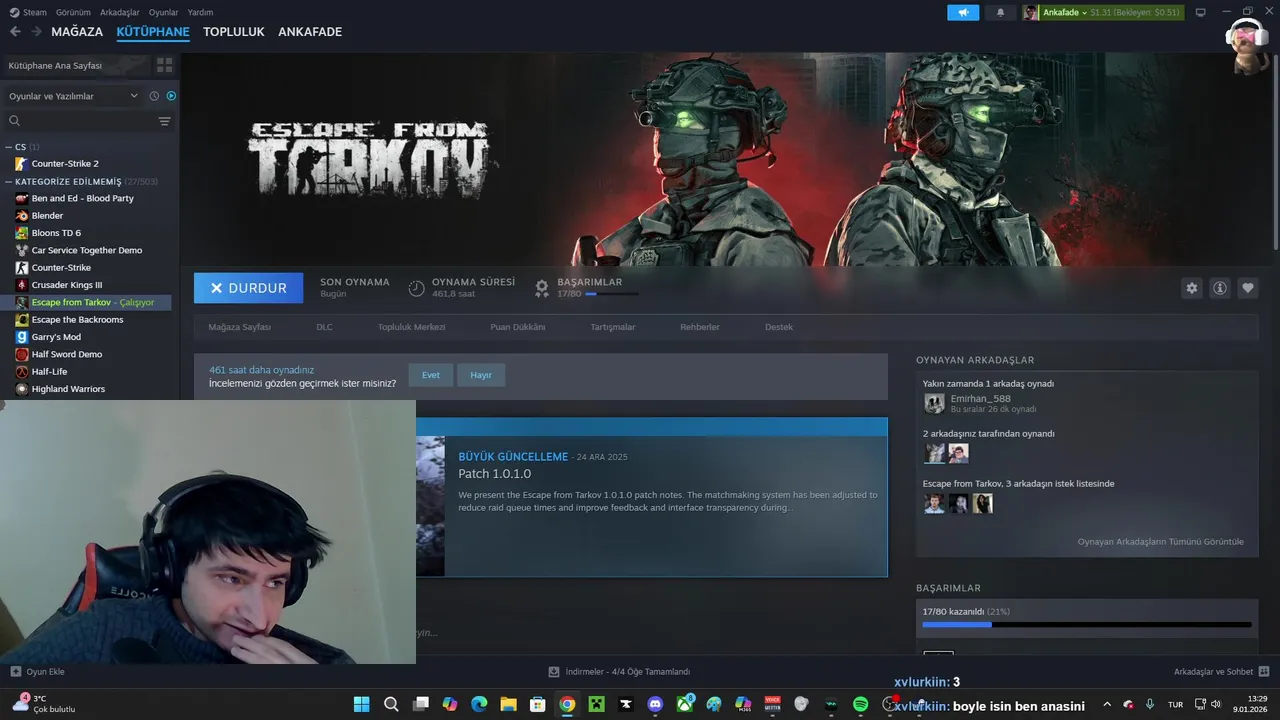Click the achievements gear badge icon
1280x720 pixels.
click(x=541, y=288)
